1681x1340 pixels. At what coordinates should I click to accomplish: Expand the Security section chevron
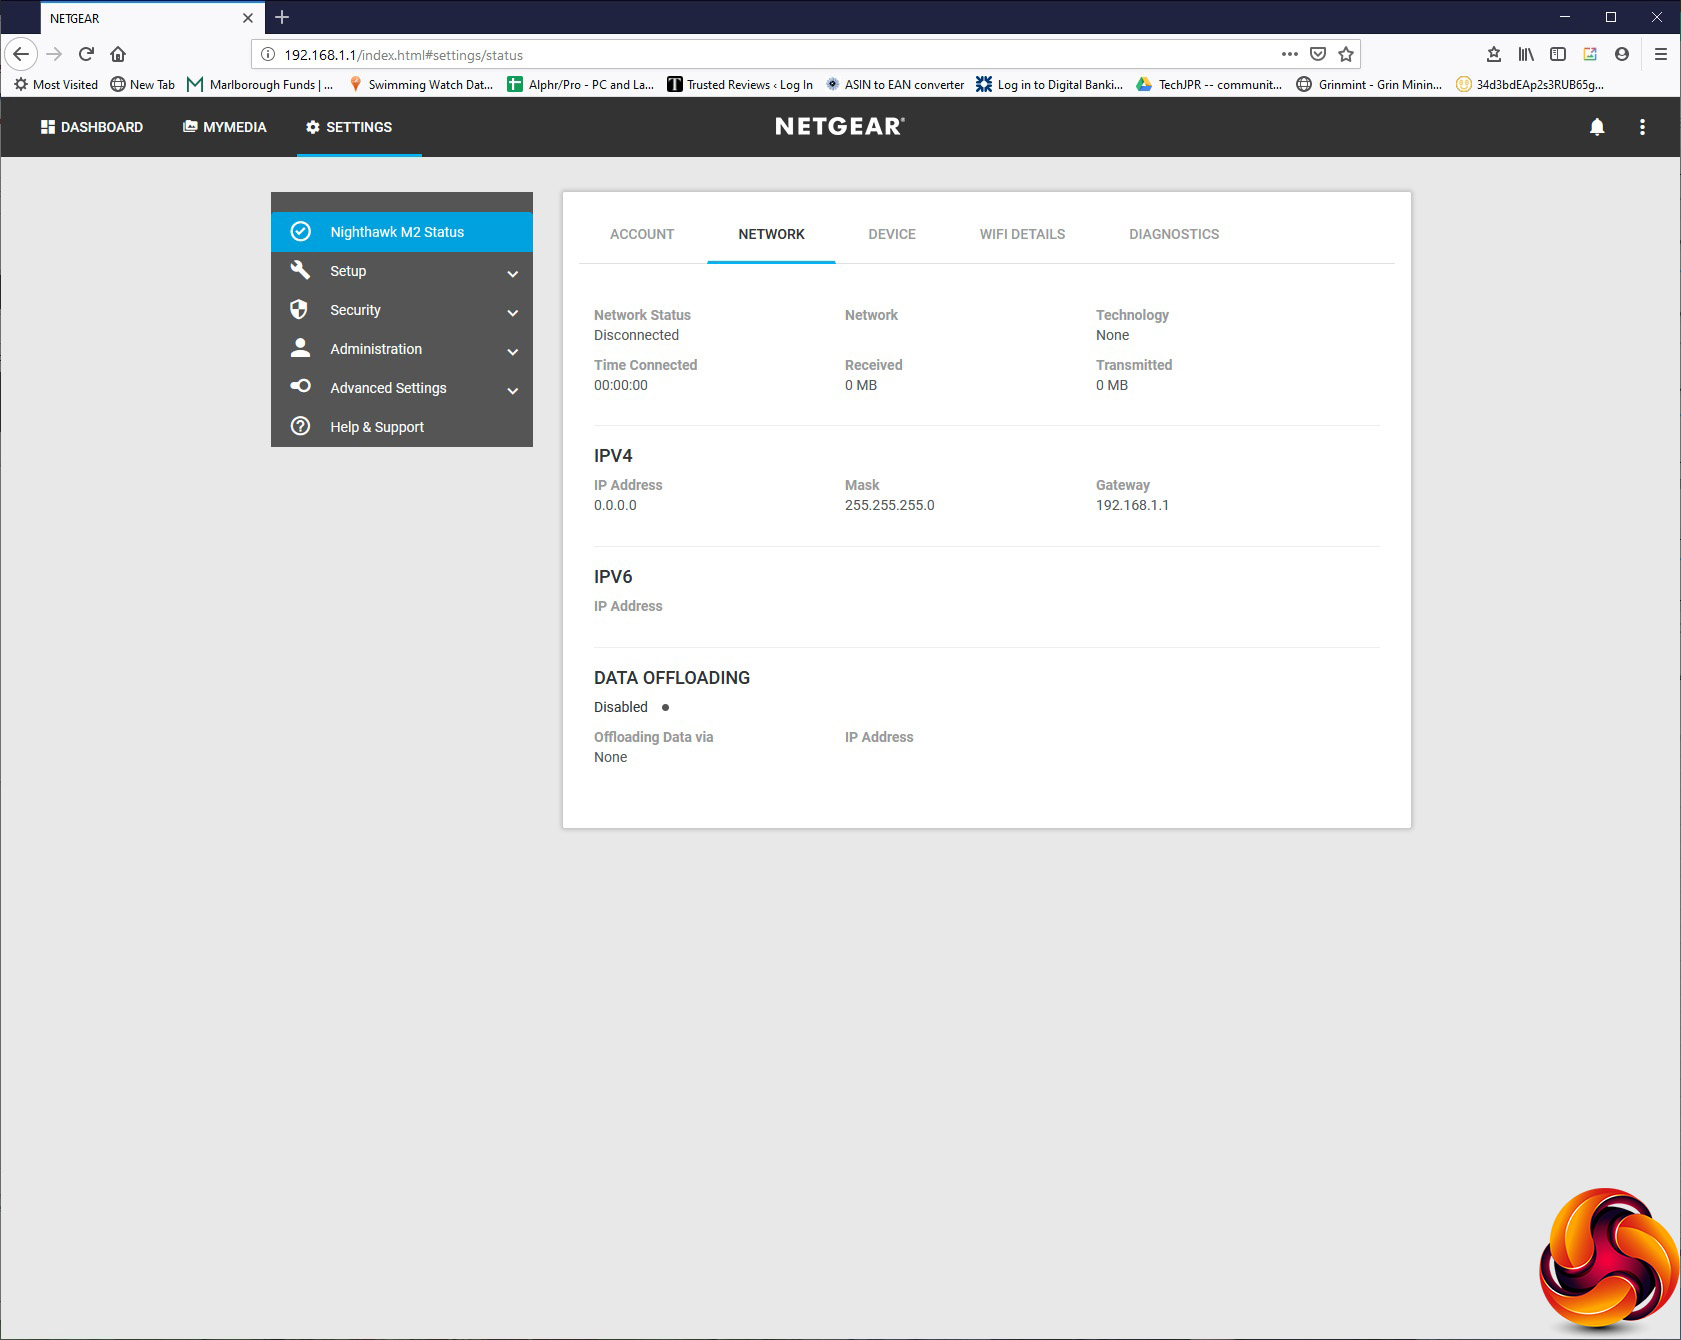[513, 312]
